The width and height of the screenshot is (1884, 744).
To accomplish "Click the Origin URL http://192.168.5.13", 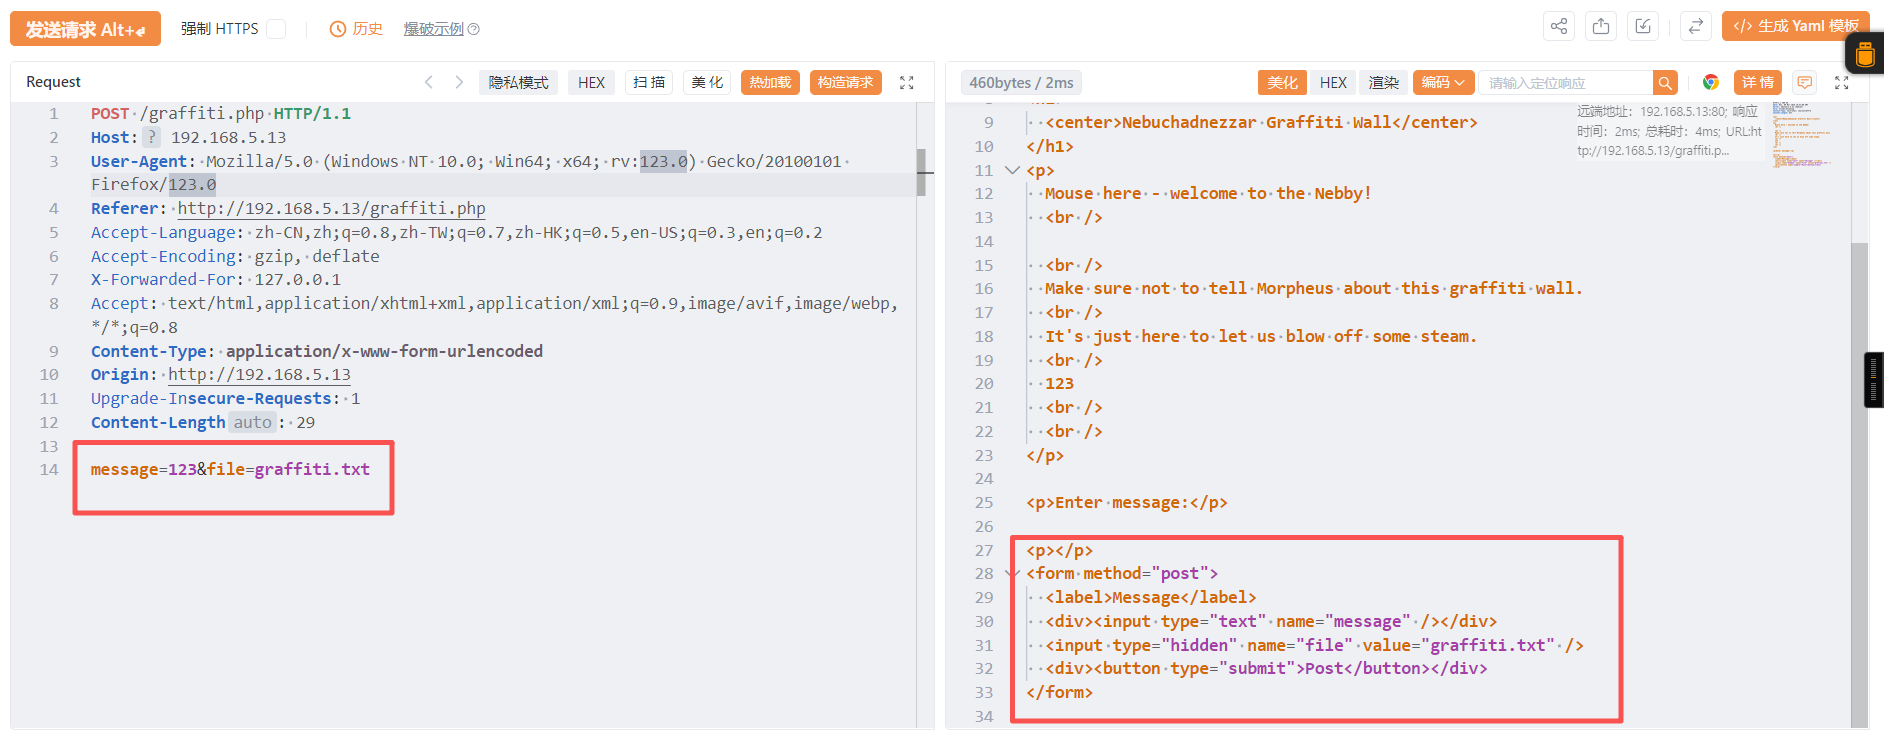I will (259, 374).
